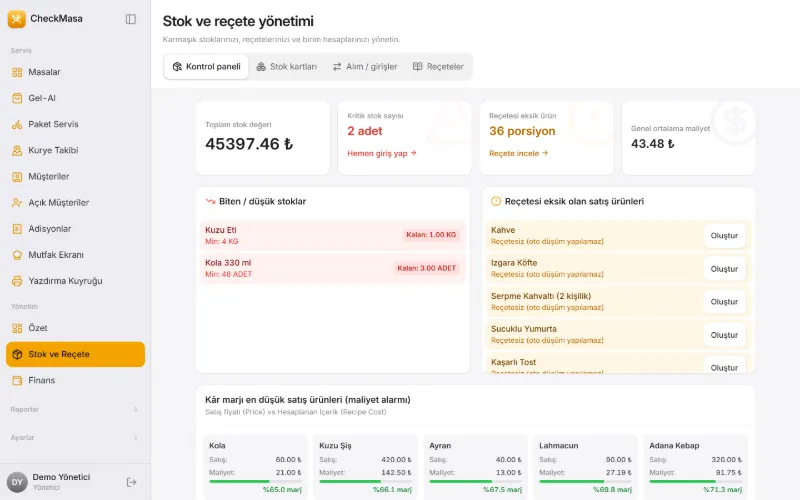The width and height of the screenshot is (800, 500).
Task: Click the Kurye Takibi courier icon
Action: pos(17,151)
